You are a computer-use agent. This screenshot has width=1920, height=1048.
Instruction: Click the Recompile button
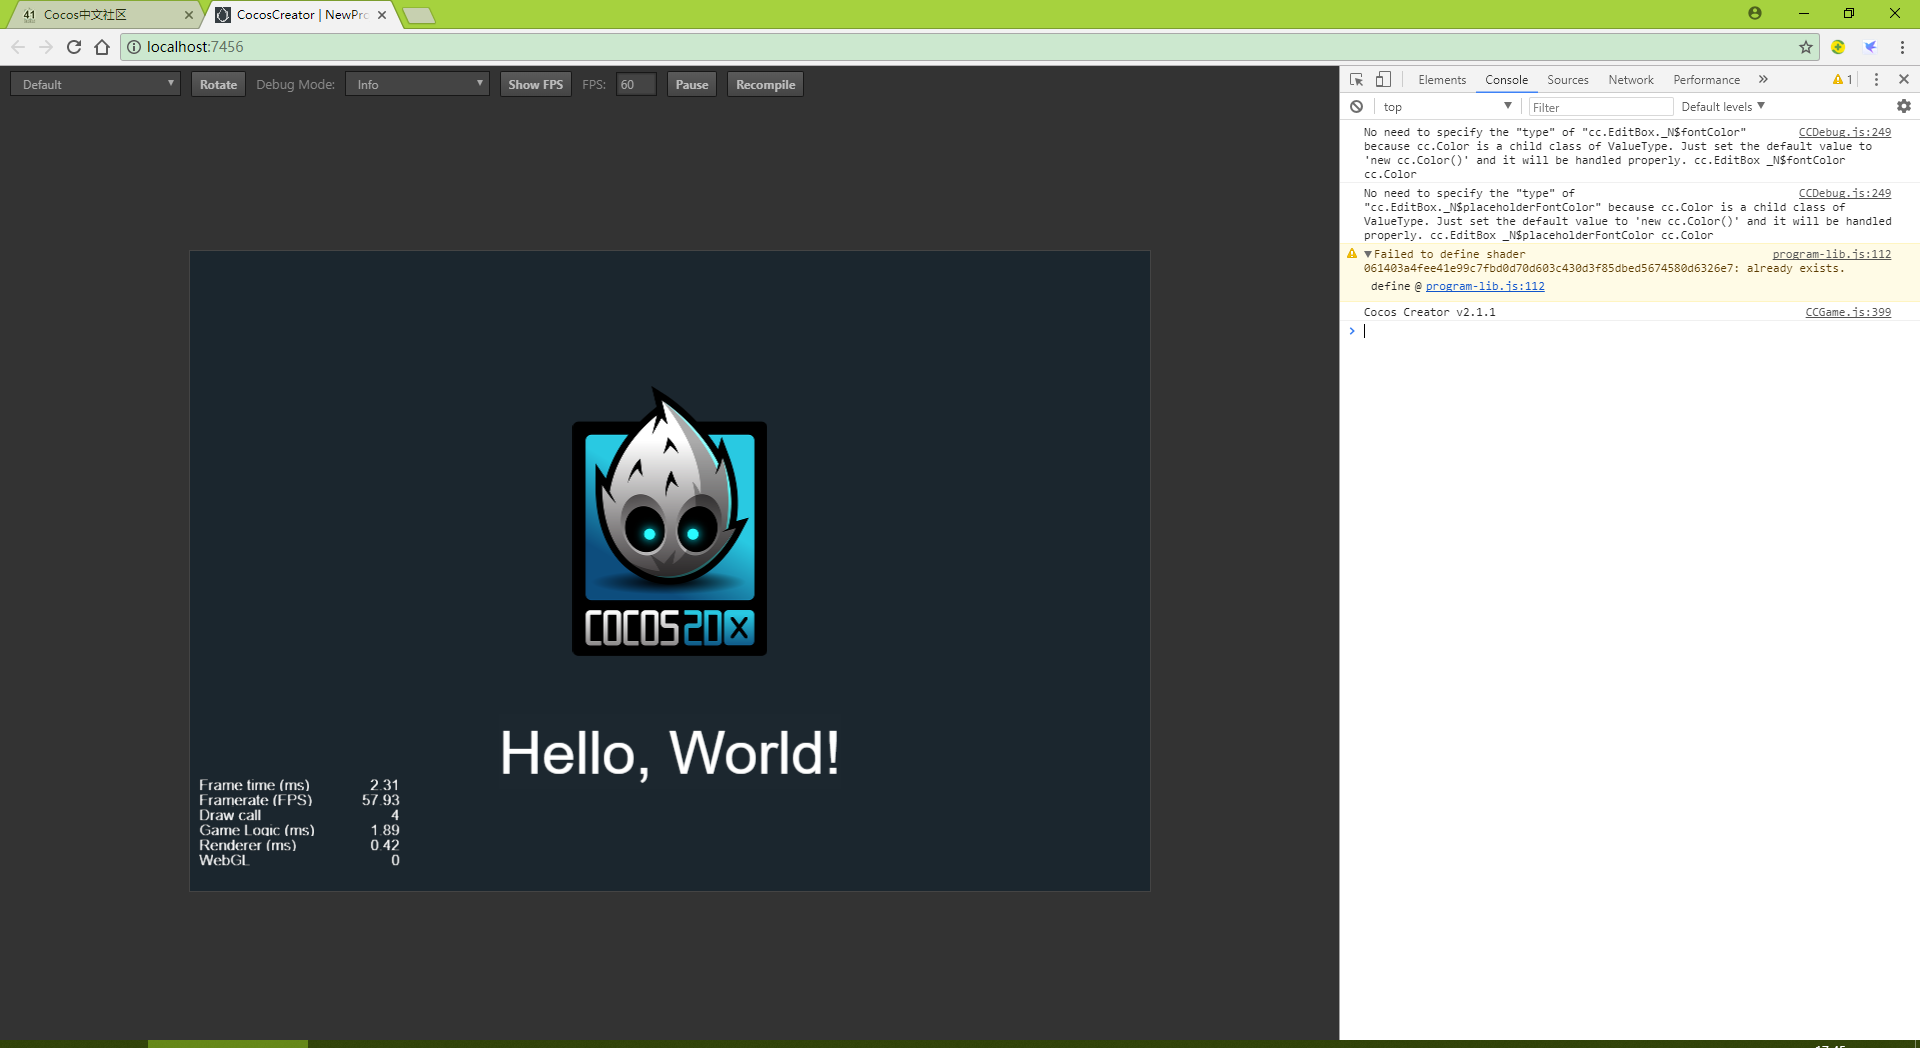click(765, 85)
